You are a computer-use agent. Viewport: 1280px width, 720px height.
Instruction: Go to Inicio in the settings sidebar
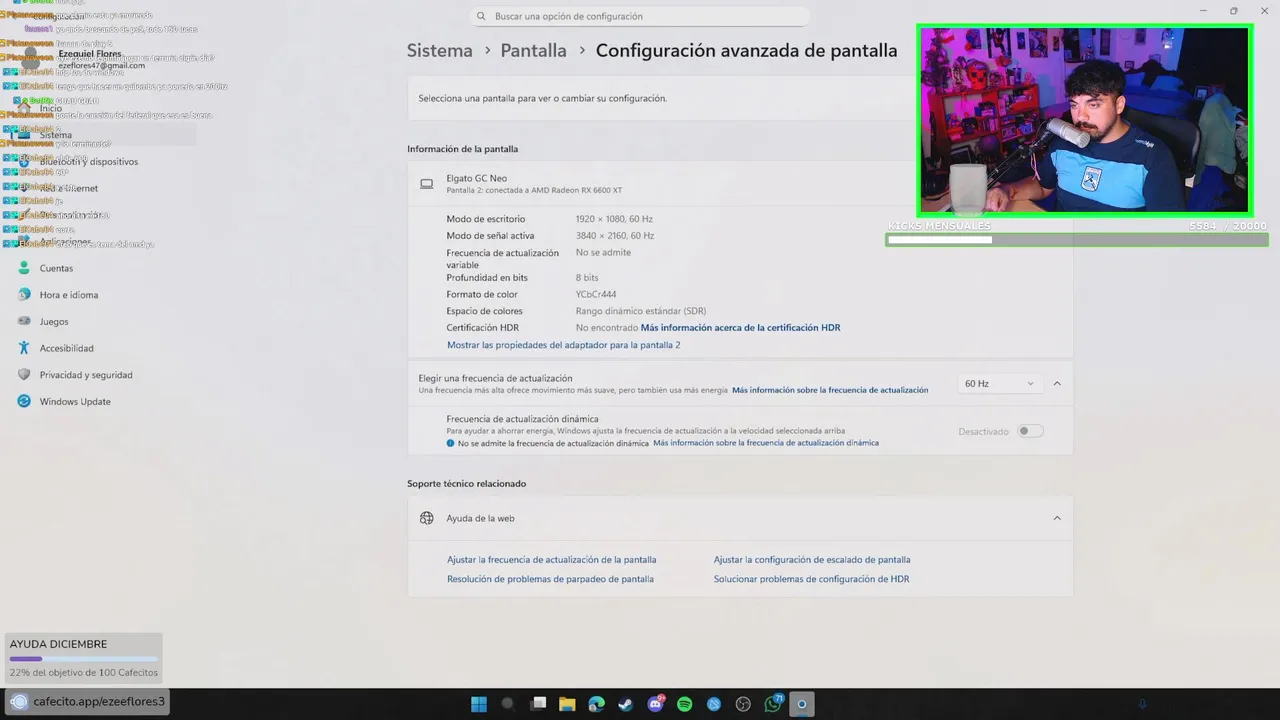coord(50,108)
